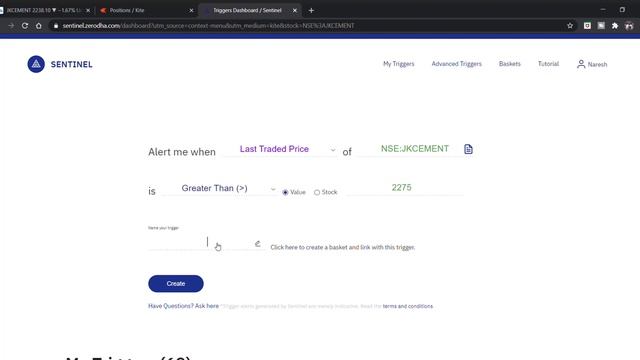Close the Triggers Dashboard / Sentinel tab
This screenshot has height=360, width=640.
[x=295, y=11]
